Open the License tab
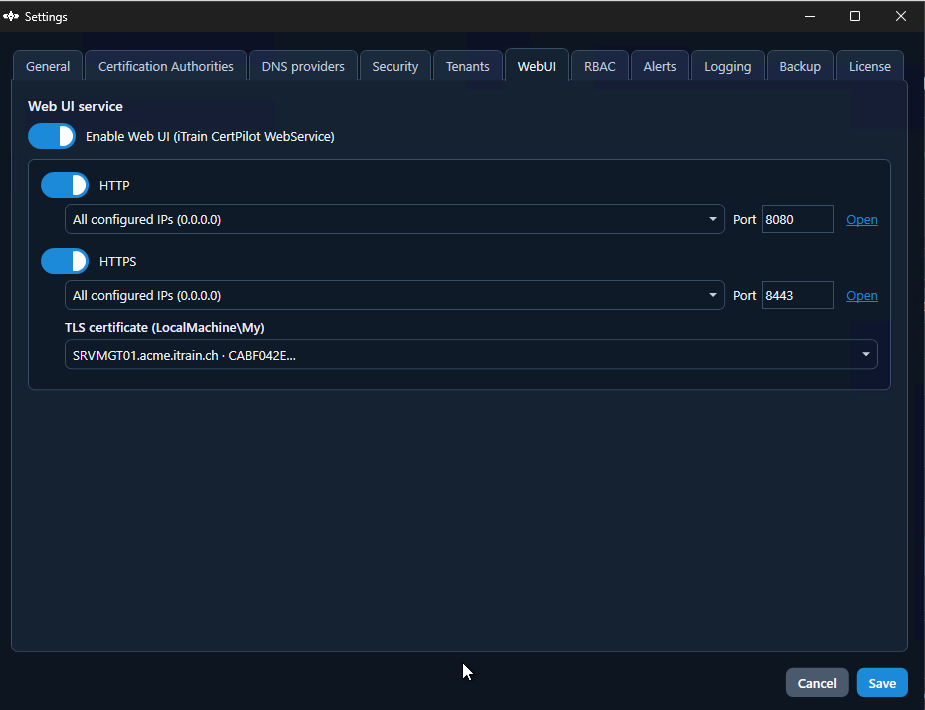Viewport: 925px width, 710px height. point(870,66)
